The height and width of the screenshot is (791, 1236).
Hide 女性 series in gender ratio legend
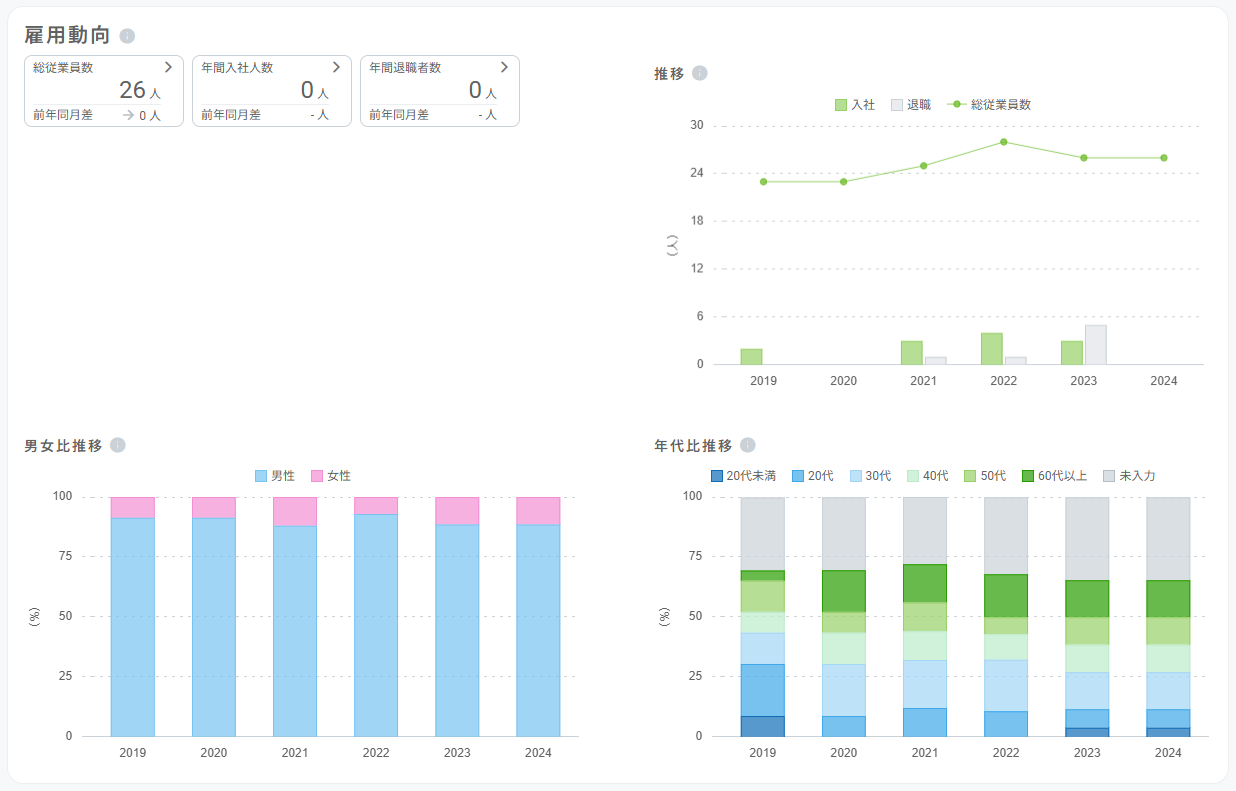tap(331, 476)
